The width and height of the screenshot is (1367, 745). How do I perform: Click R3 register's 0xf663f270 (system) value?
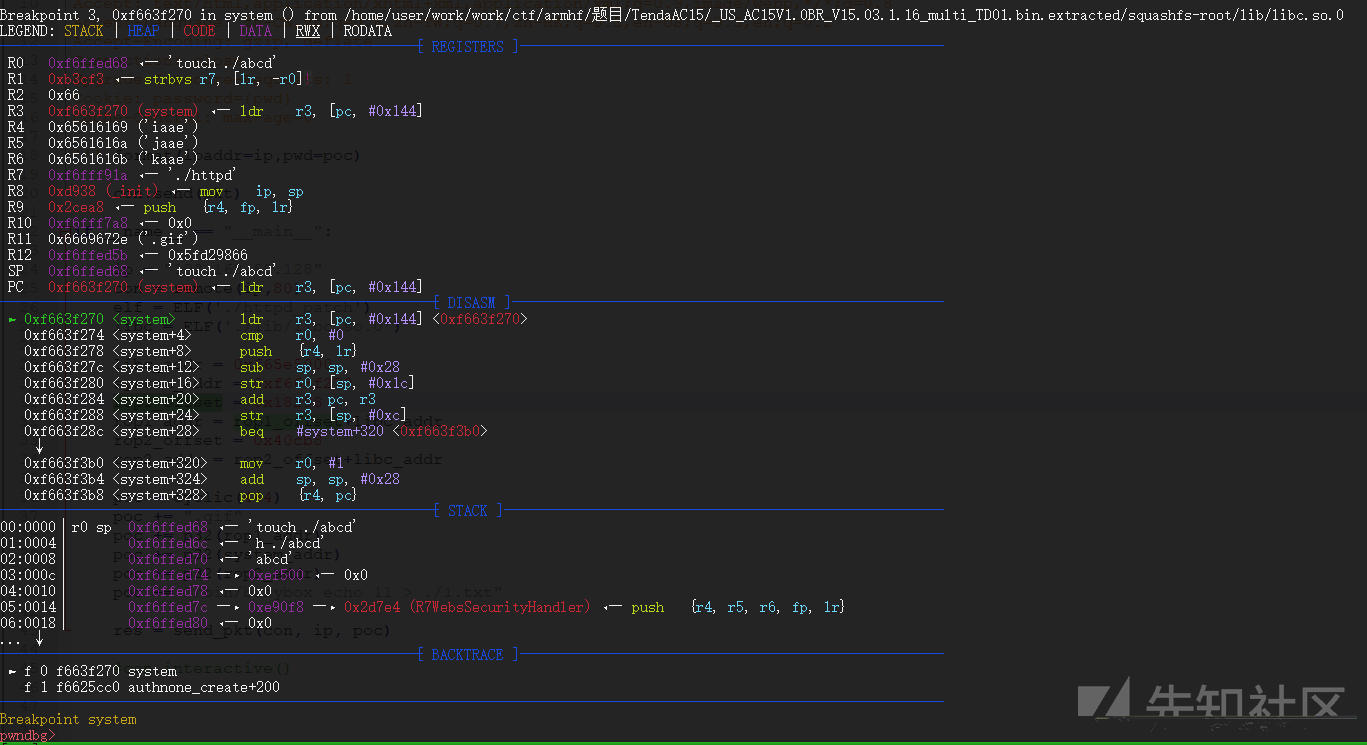tap(124, 111)
